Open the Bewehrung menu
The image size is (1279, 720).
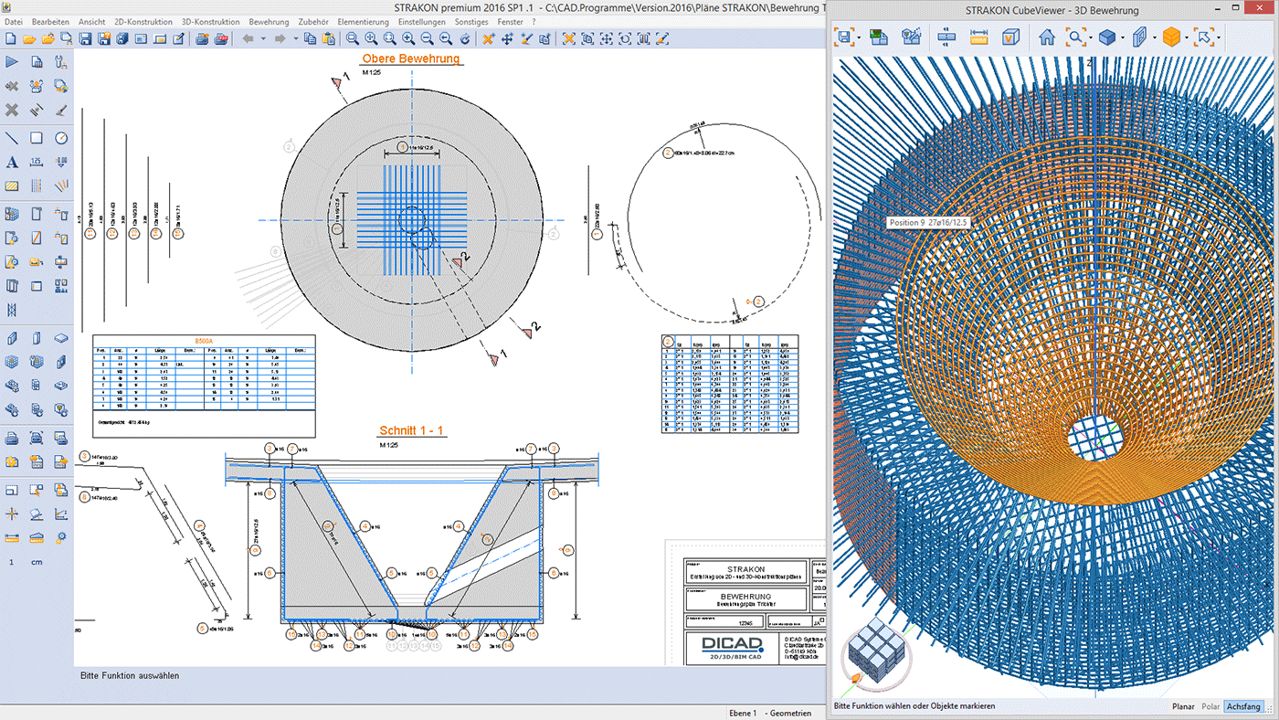click(268, 21)
